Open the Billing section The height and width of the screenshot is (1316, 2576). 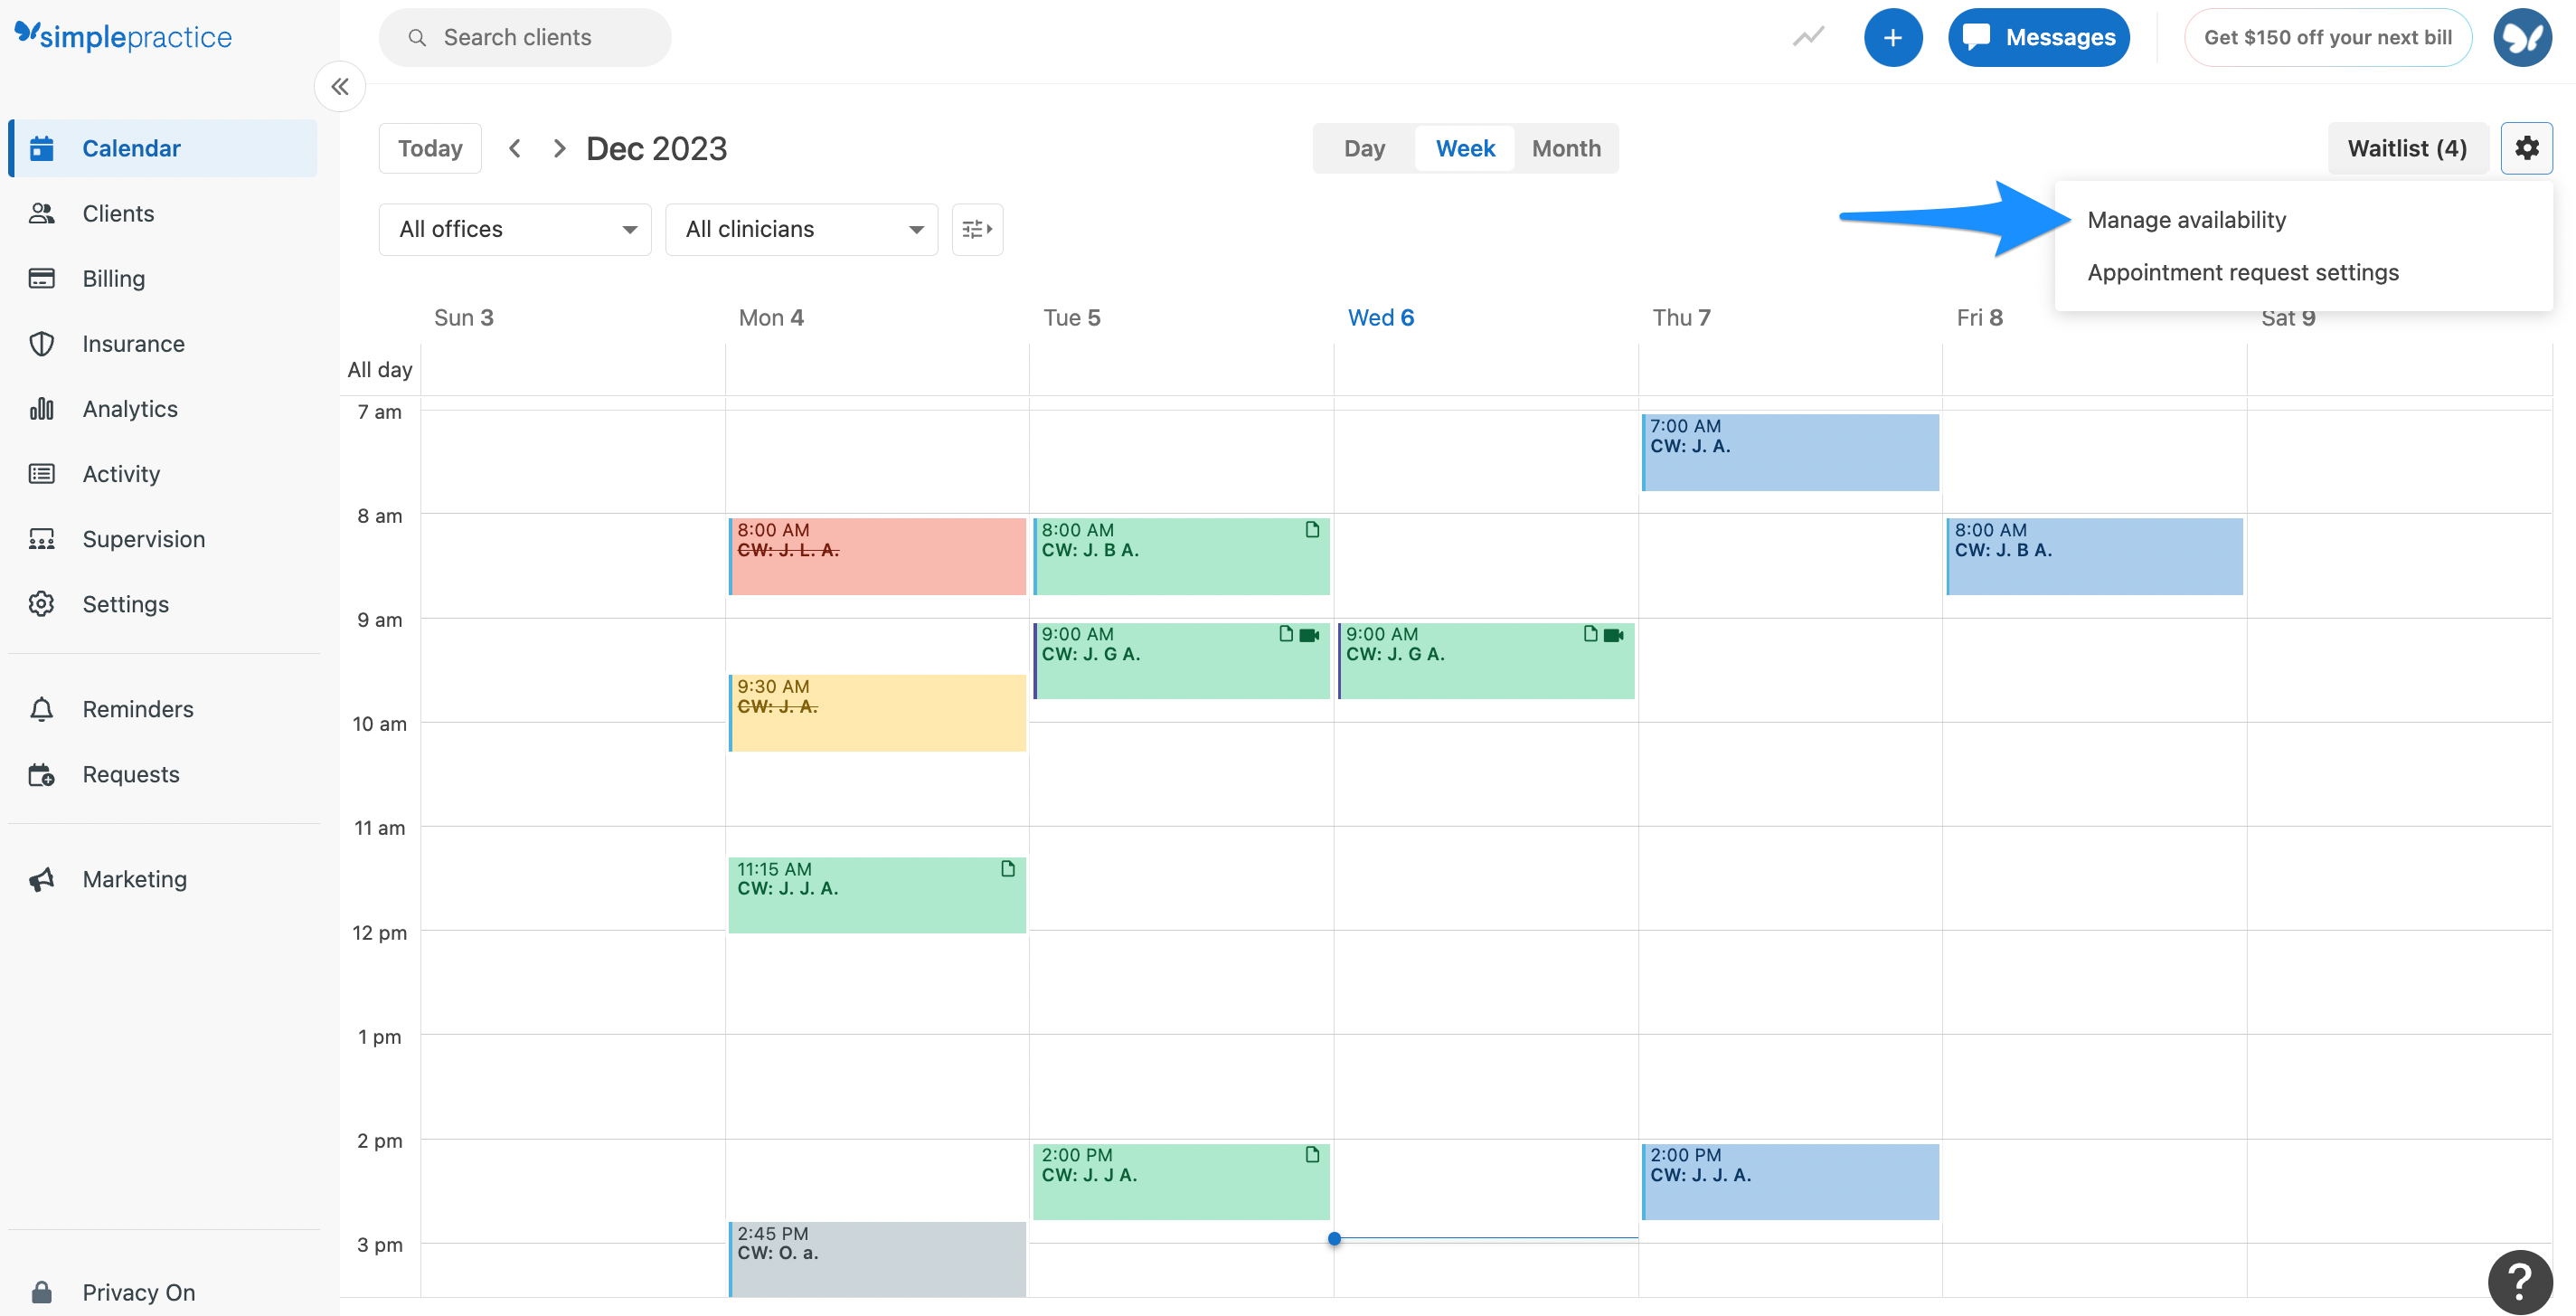pyautogui.click(x=113, y=278)
